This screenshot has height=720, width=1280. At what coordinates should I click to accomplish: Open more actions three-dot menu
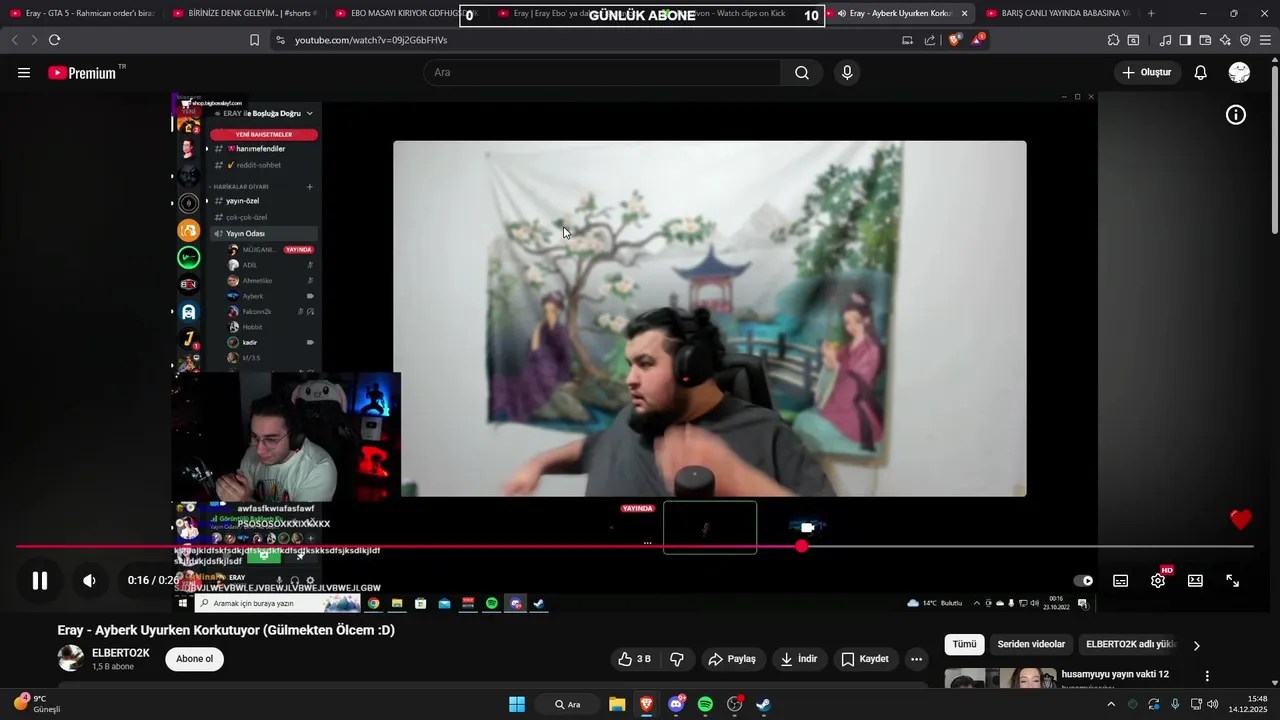coord(916,659)
